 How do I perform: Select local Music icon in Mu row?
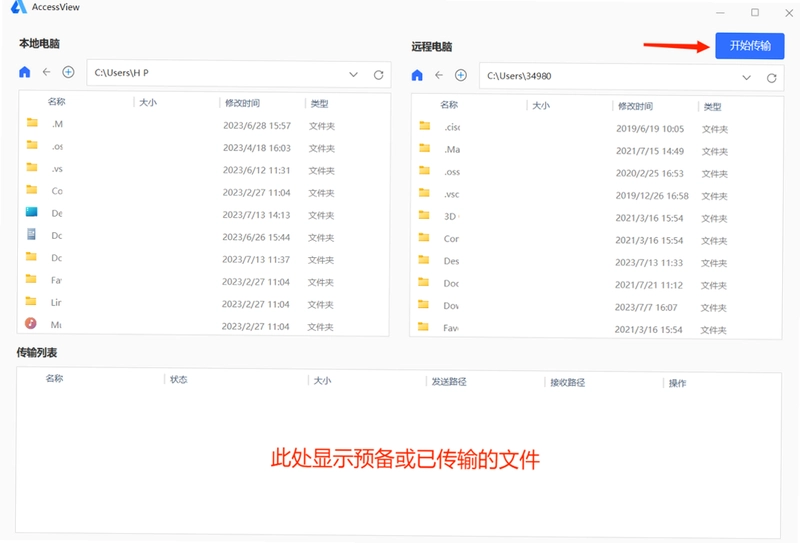[x=31, y=323]
